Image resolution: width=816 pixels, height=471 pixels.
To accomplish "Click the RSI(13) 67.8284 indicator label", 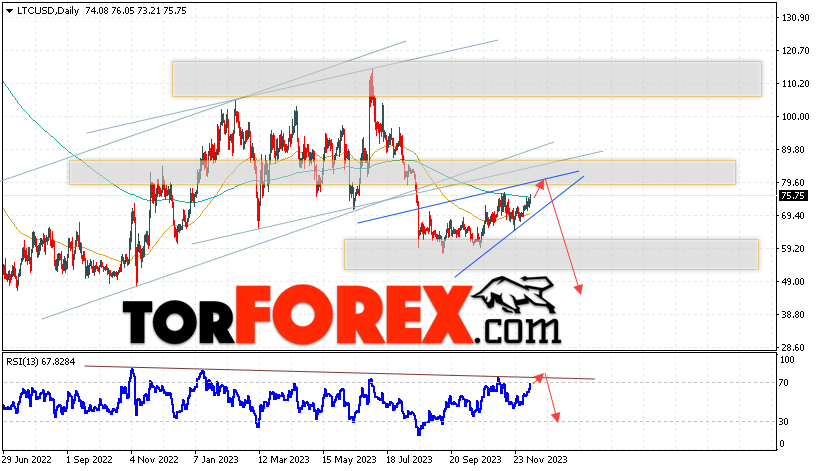I will click(x=41, y=362).
